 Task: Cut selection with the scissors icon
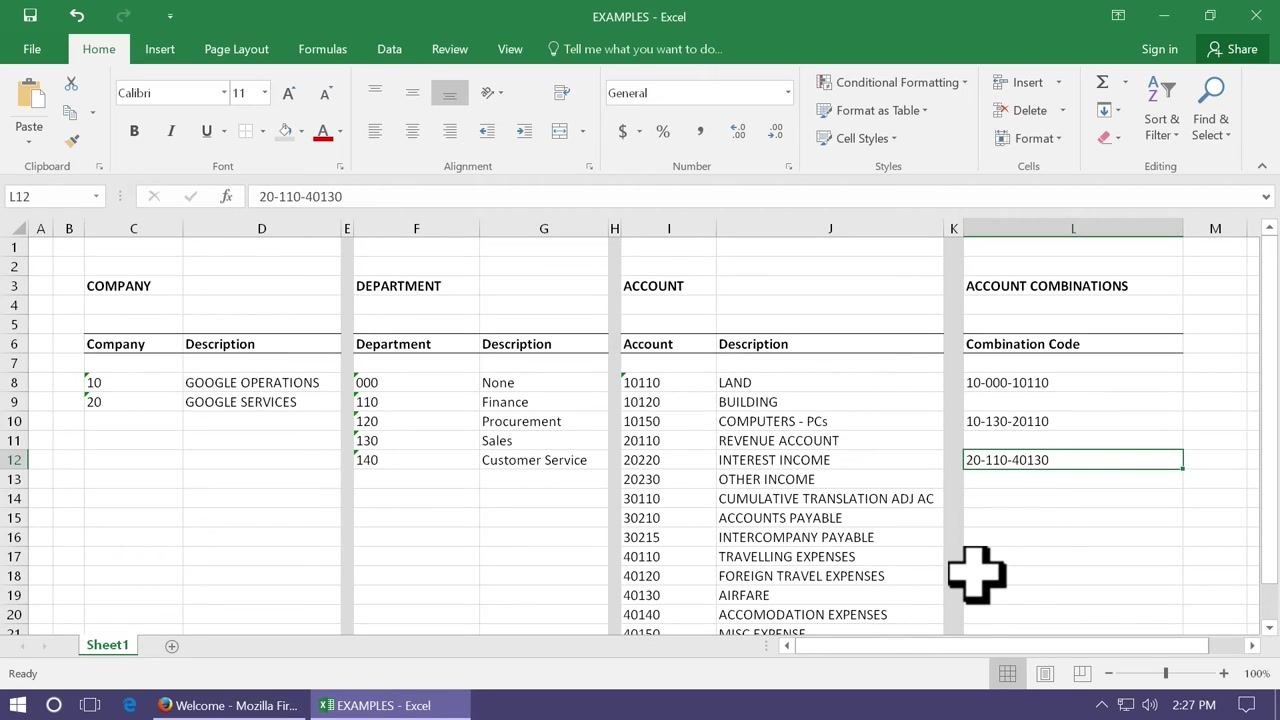tap(71, 84)
